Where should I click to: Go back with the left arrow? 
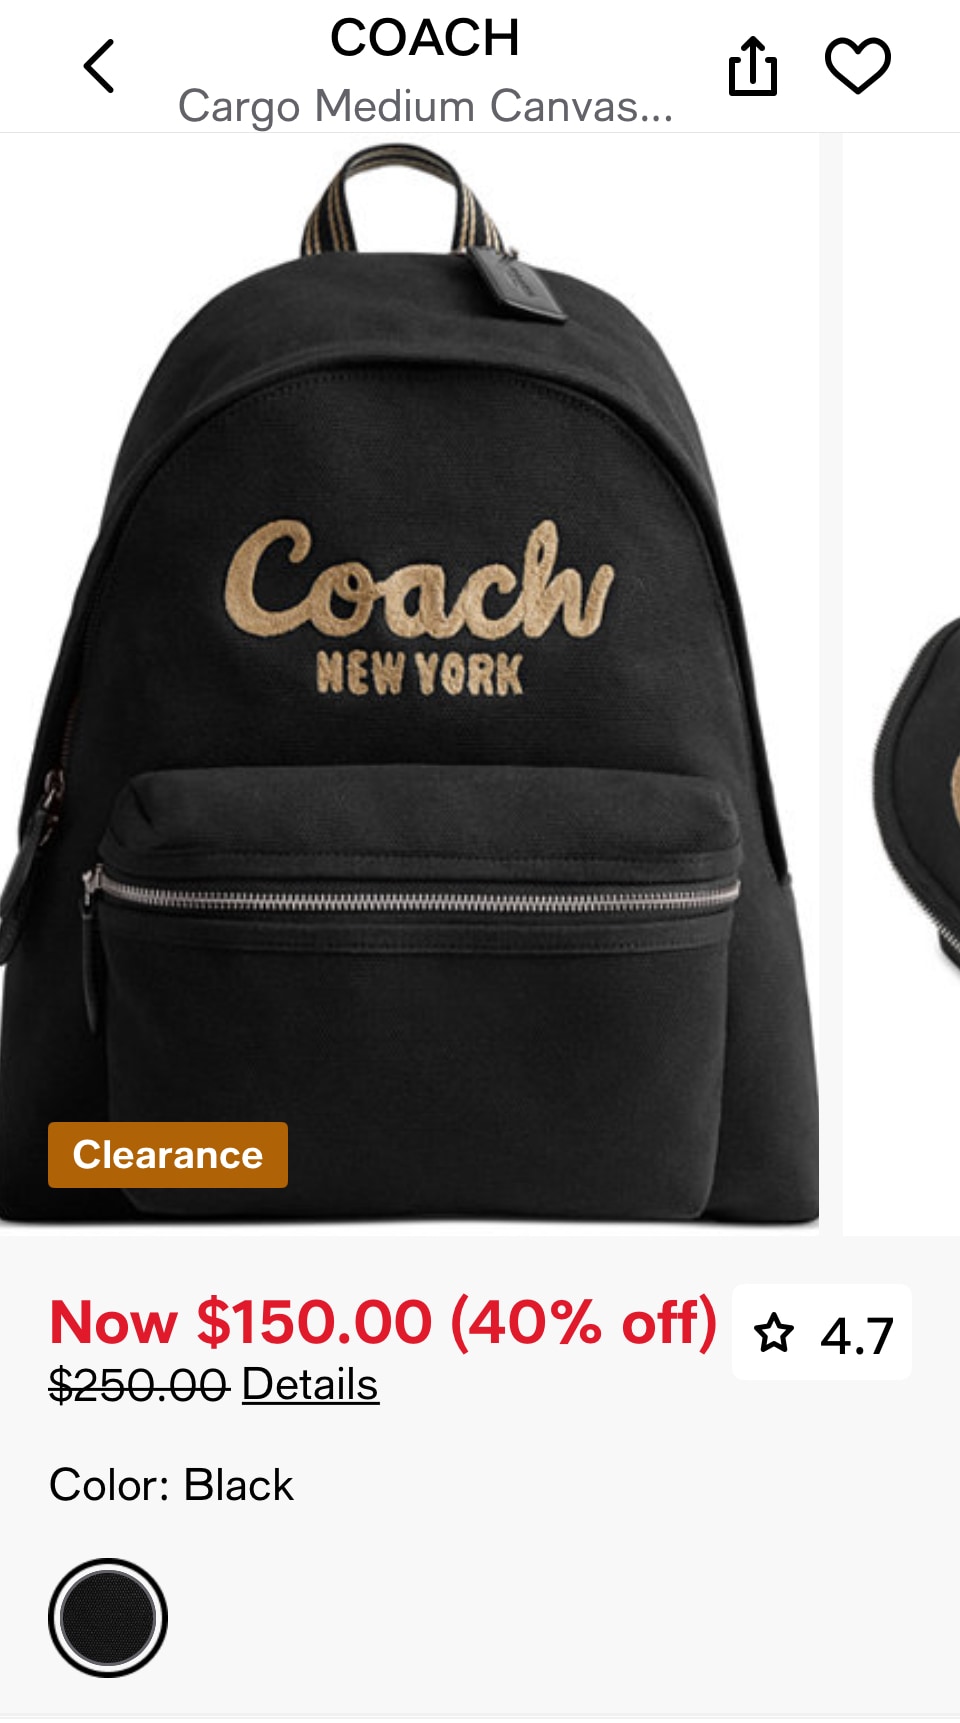[99, 66]
